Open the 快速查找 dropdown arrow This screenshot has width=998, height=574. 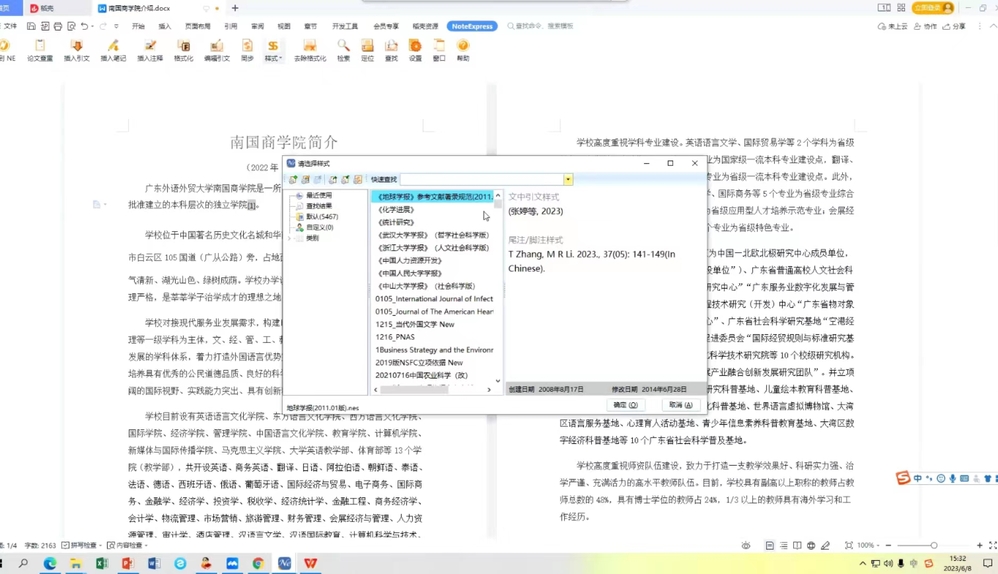568,180
